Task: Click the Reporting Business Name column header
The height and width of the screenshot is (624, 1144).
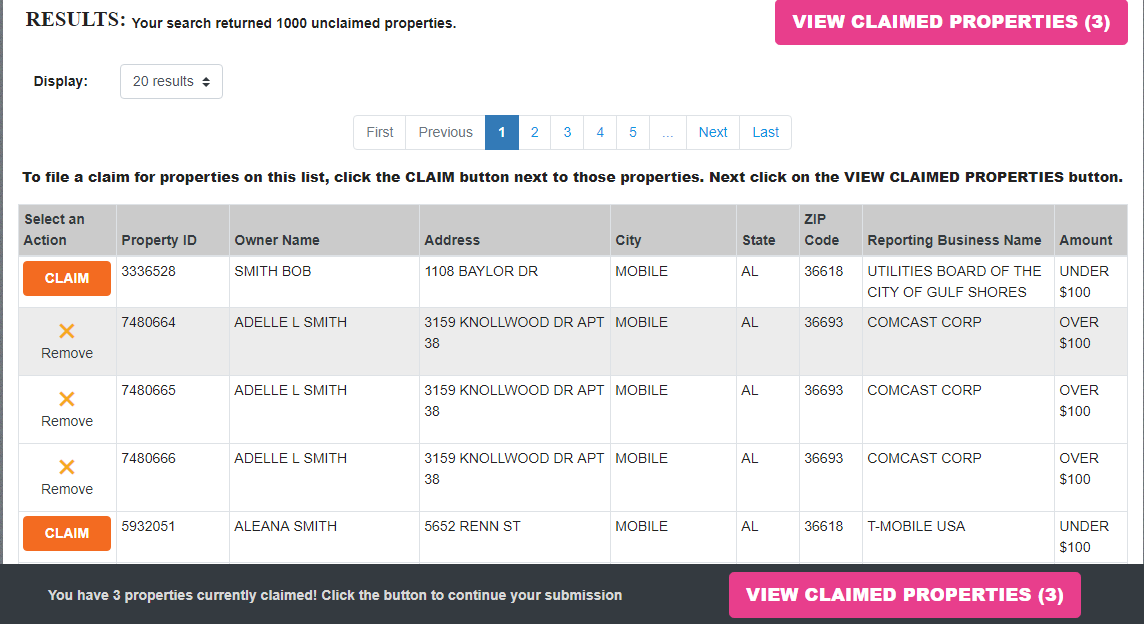Action: [954, 240]
